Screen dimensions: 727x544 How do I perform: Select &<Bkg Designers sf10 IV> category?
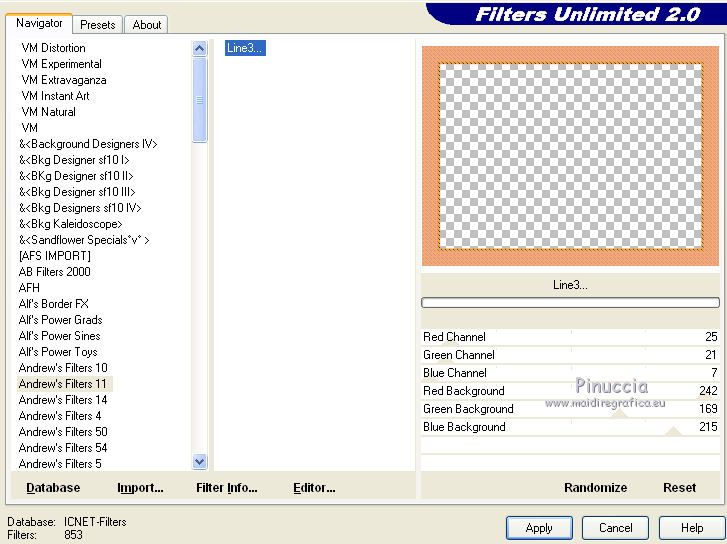click(80, 208)
